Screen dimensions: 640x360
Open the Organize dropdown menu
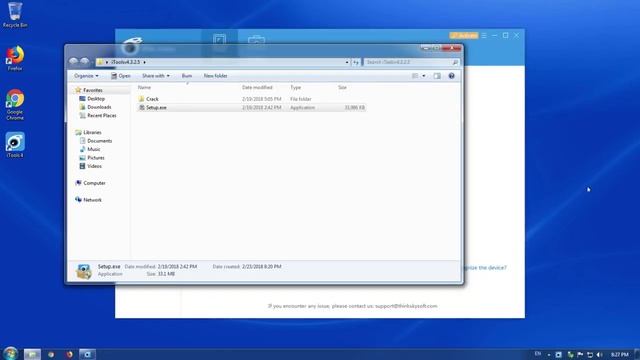pos(86,76)
